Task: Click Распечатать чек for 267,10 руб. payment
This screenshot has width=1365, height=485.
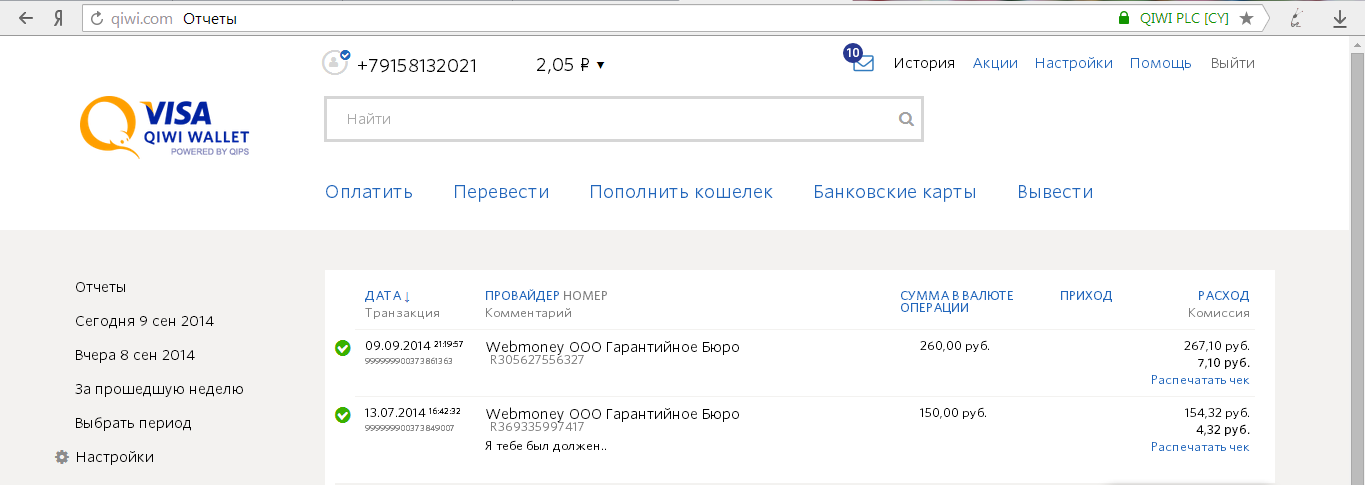Action: pyautogui.click(x=1200, y=380)
